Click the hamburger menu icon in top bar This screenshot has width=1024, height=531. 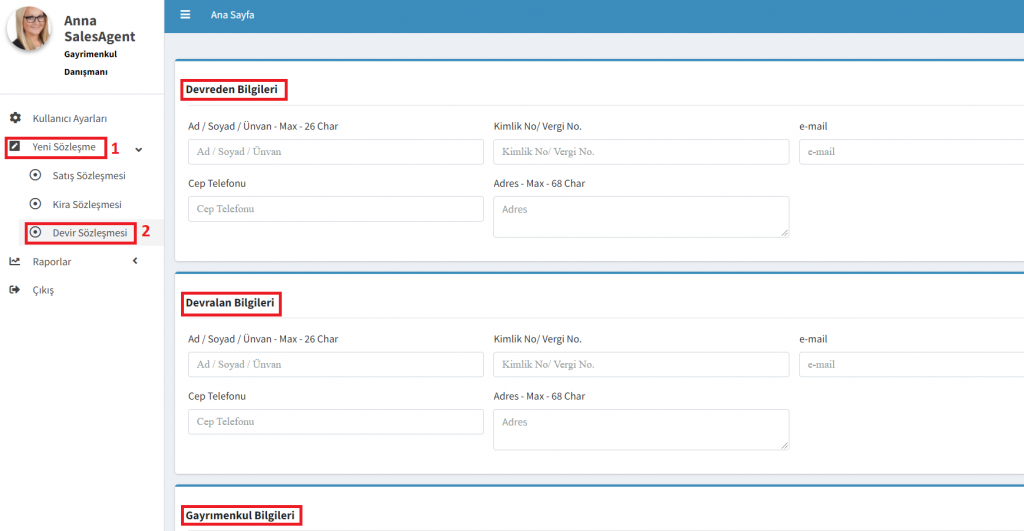click(185, 15)
